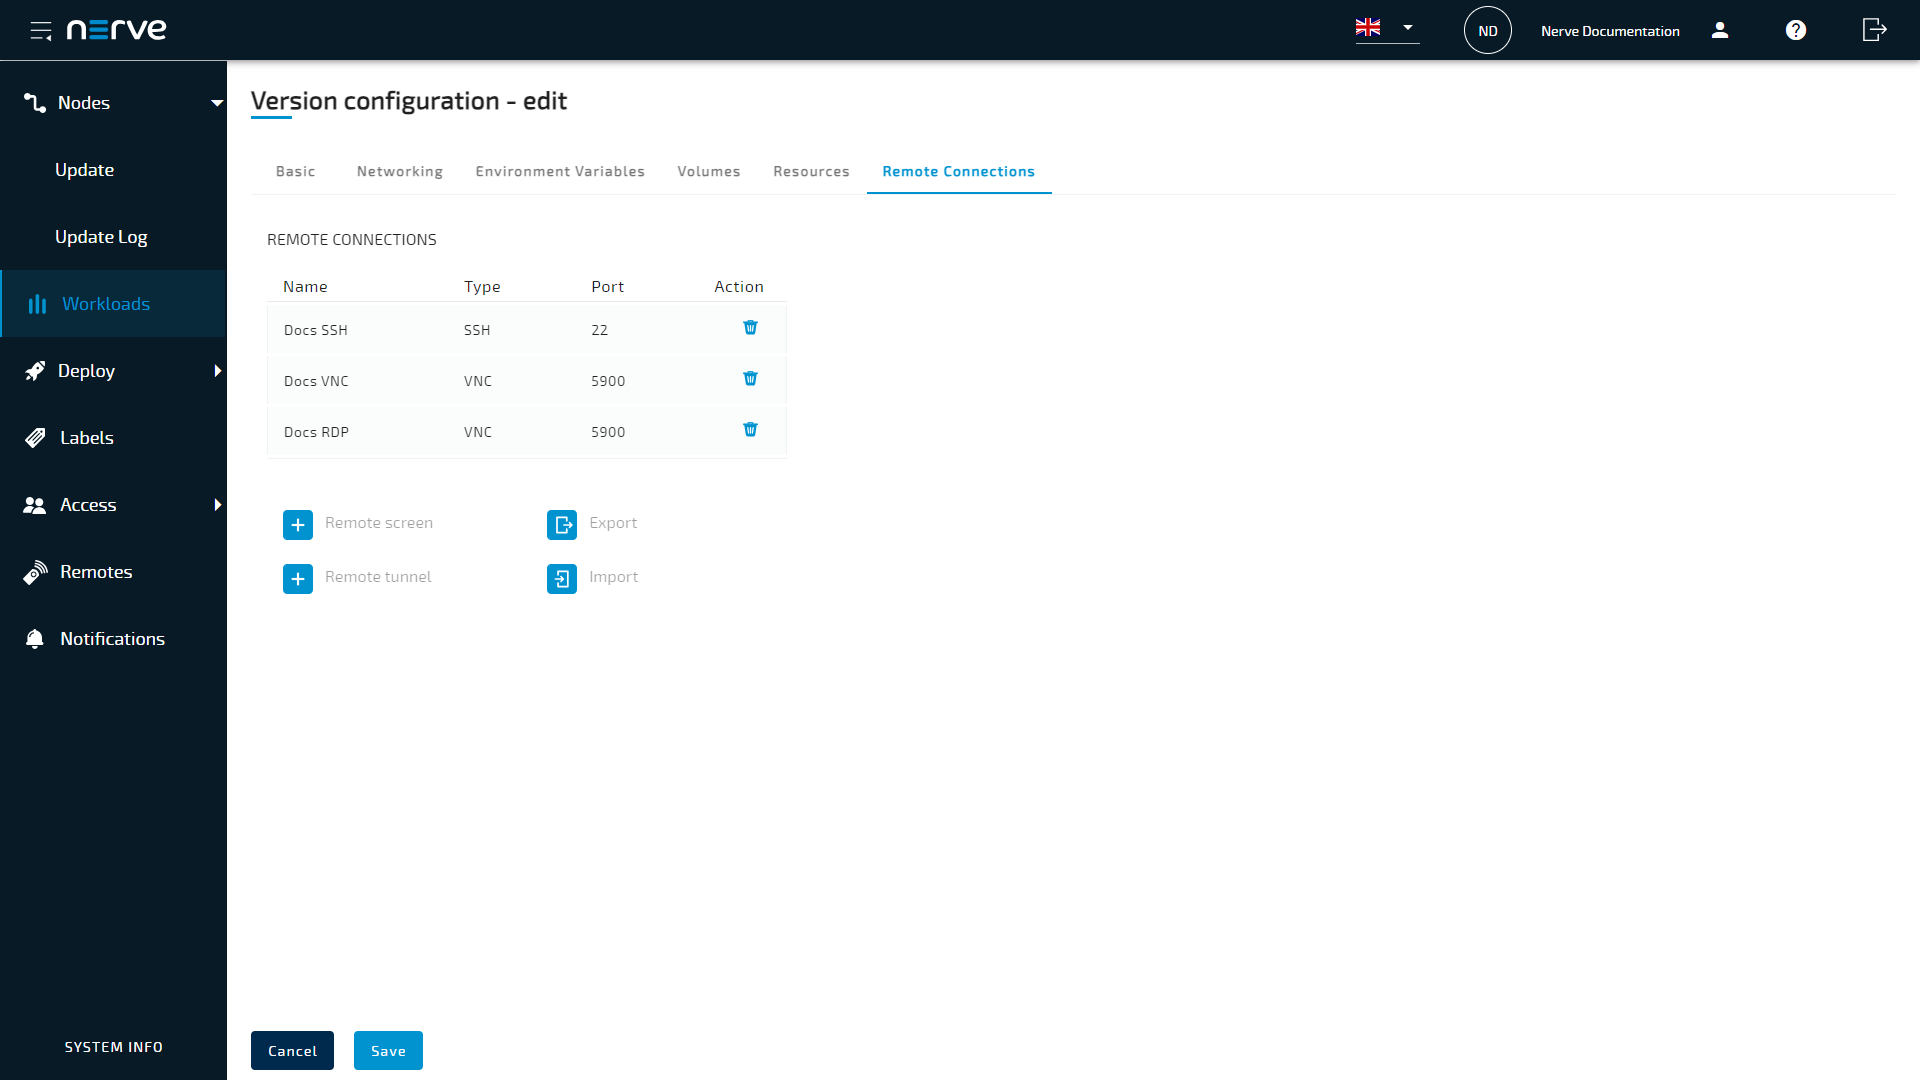Click the Export remote connections icon

coord(562,524)
